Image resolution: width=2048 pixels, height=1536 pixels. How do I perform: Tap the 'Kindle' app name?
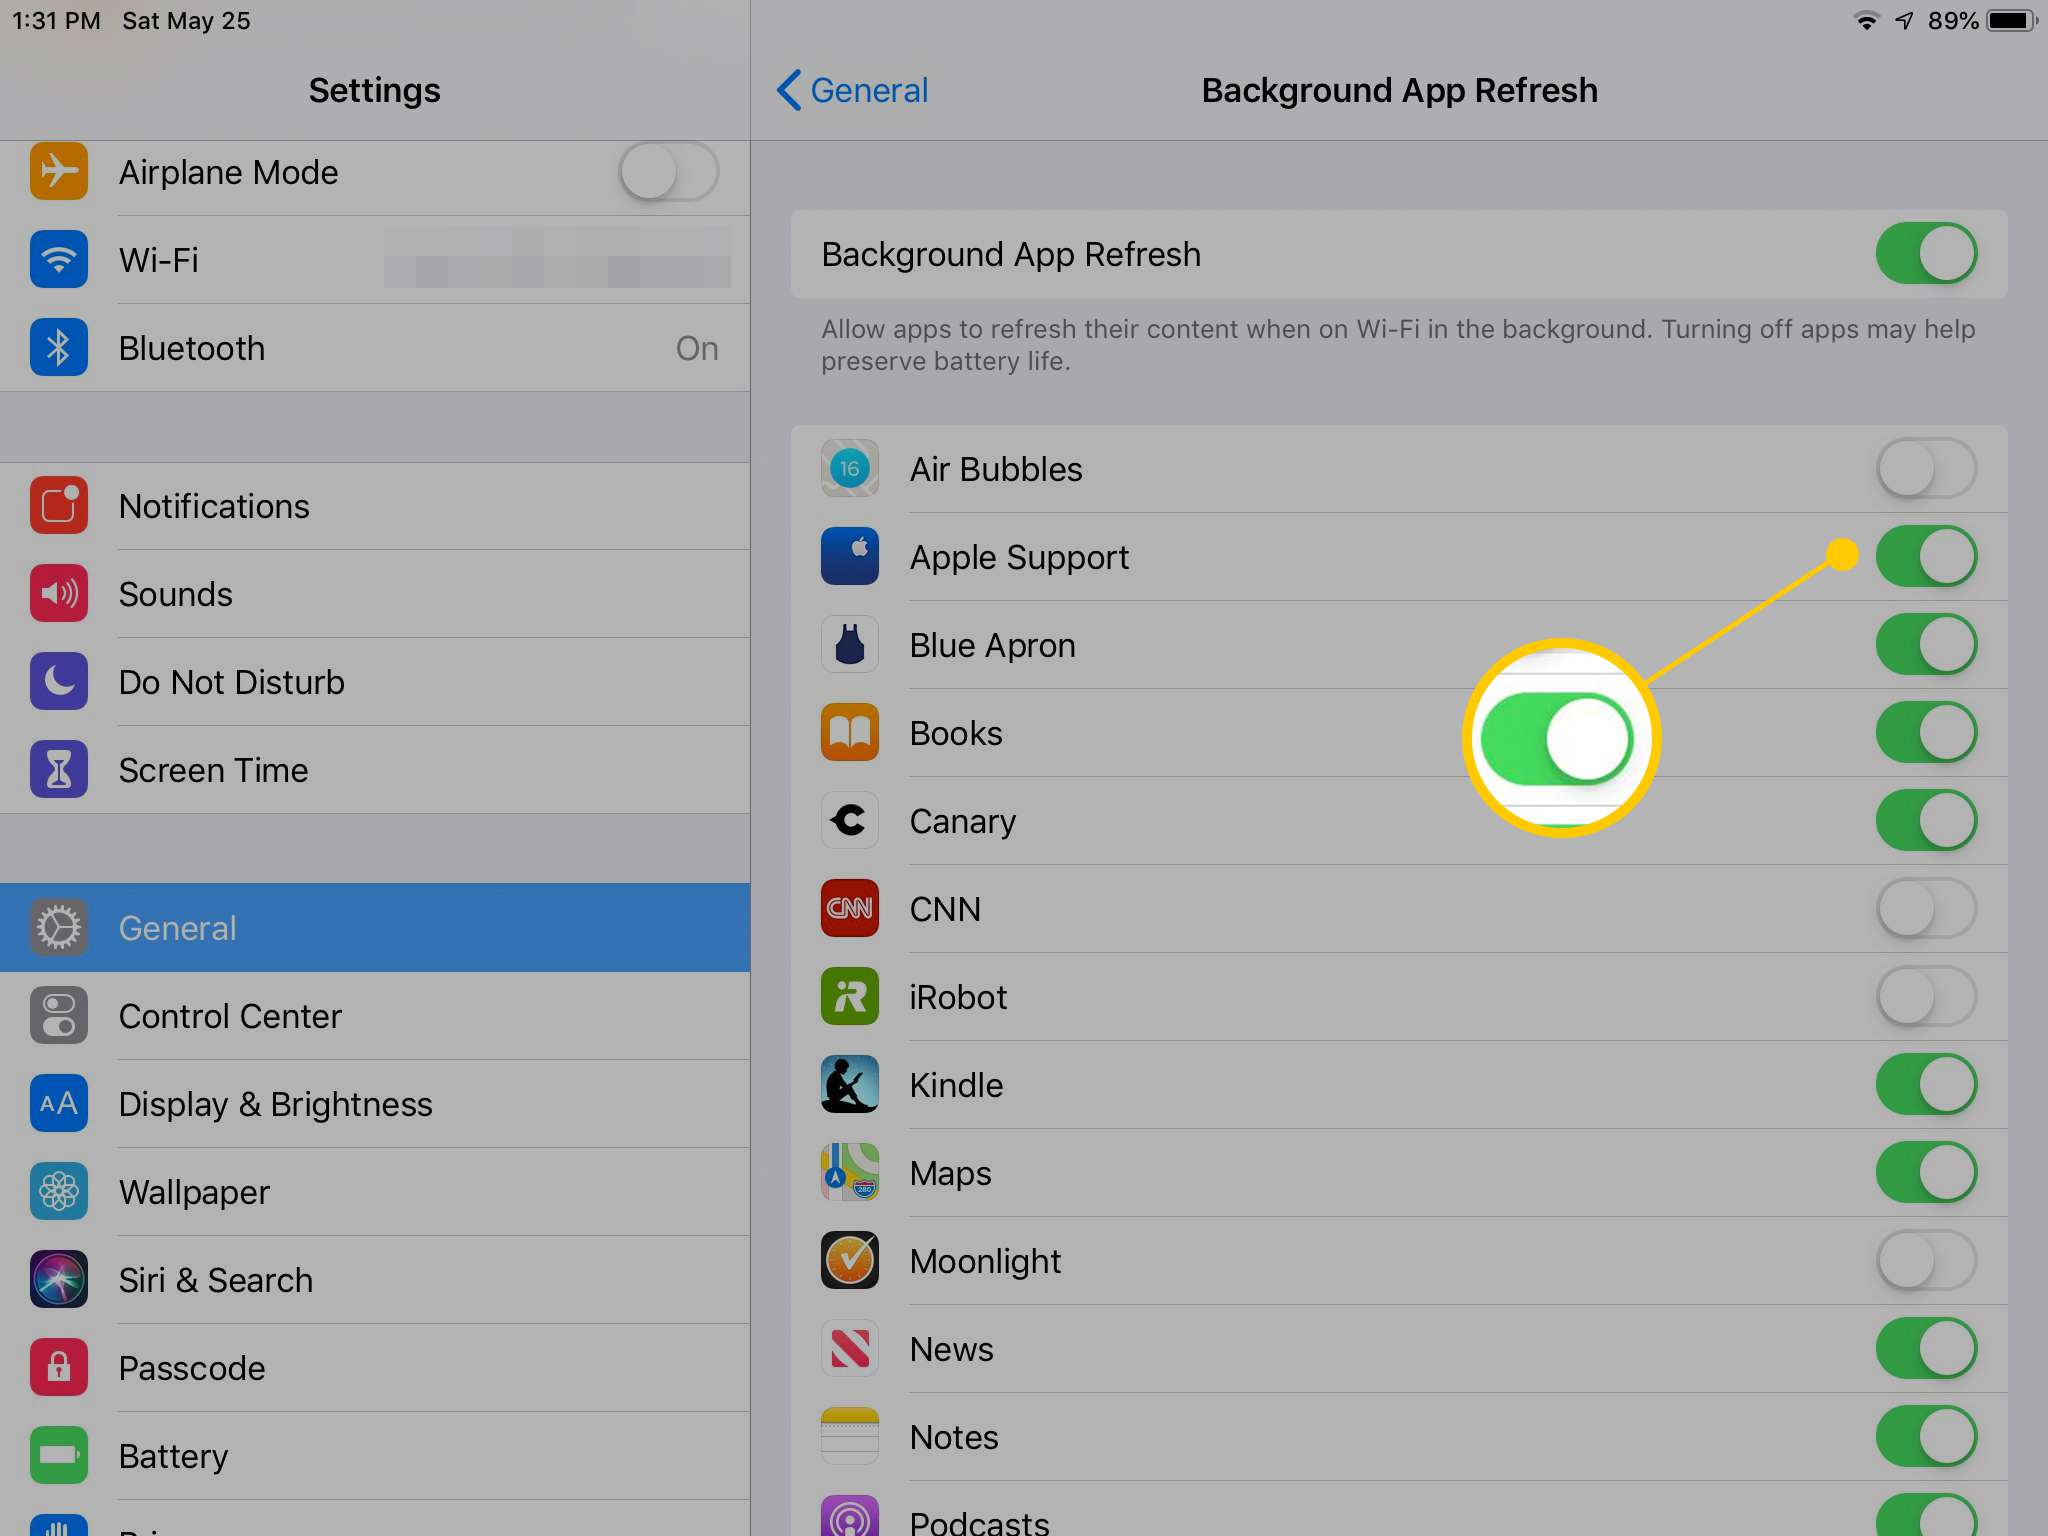956,1085
